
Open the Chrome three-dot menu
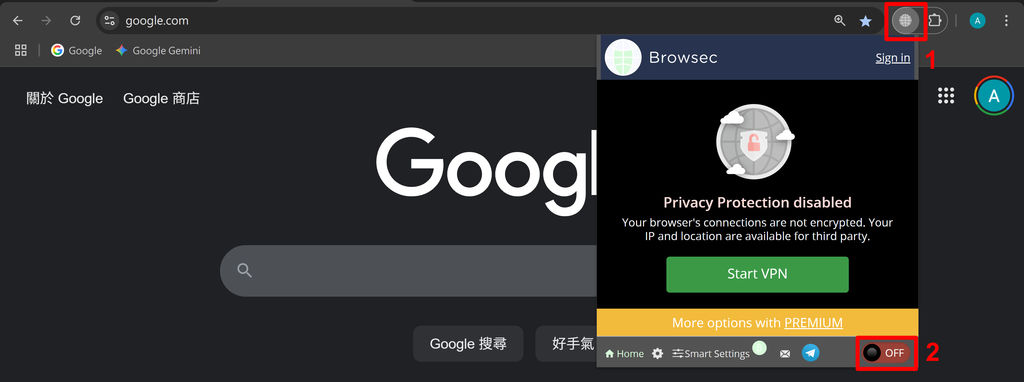pos(1006,21)
